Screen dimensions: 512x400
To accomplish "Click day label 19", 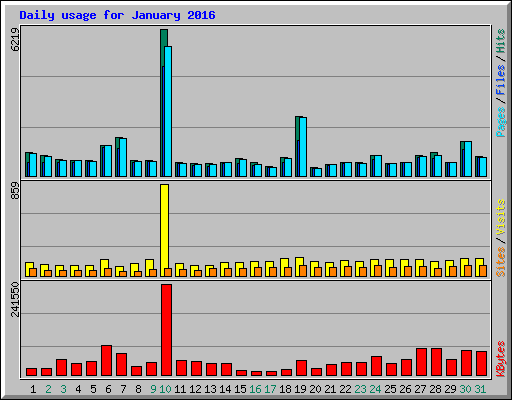I will pos(300,389).
